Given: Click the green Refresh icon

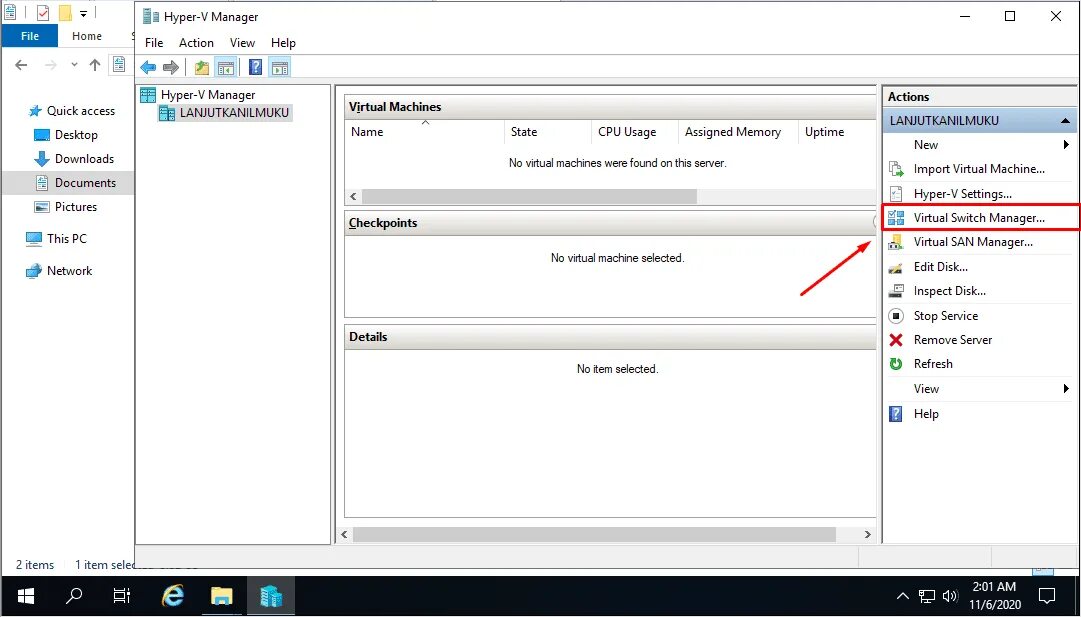Looking at the screenshot, I should pos(896,364).
